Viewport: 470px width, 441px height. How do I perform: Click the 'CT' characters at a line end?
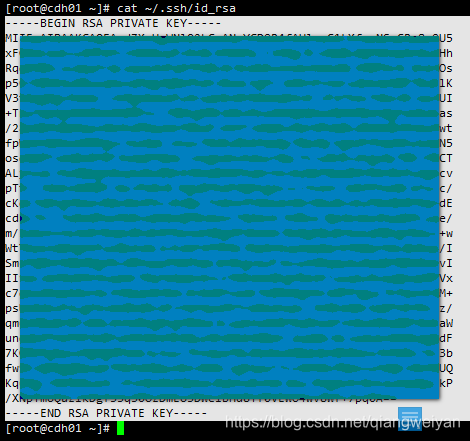446,158
